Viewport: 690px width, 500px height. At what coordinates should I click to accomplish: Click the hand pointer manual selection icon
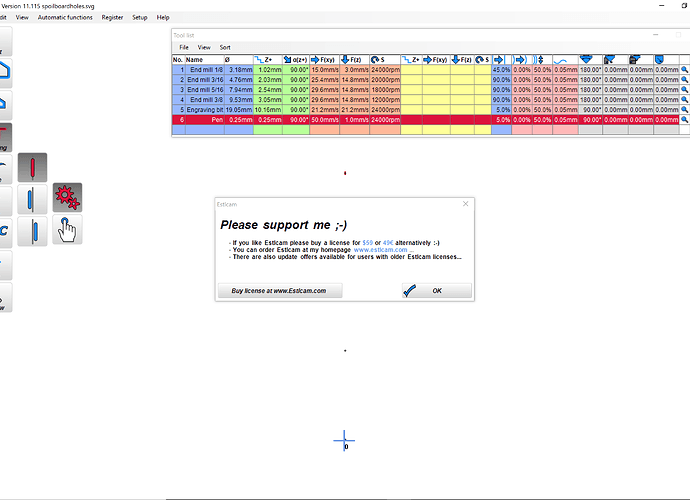(67, 229)
